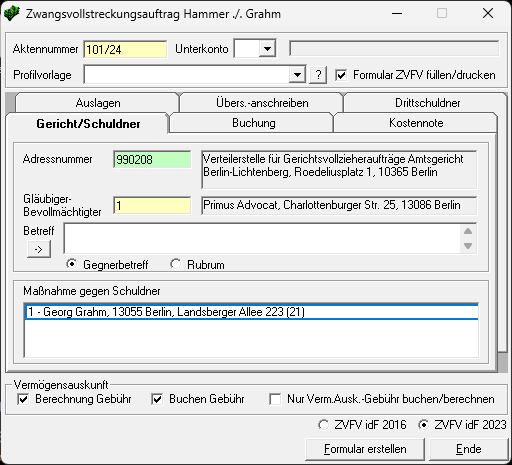Choose the ZVFV idF 2023 option
The height and width of the screenshot is (465, 512).
423,425
